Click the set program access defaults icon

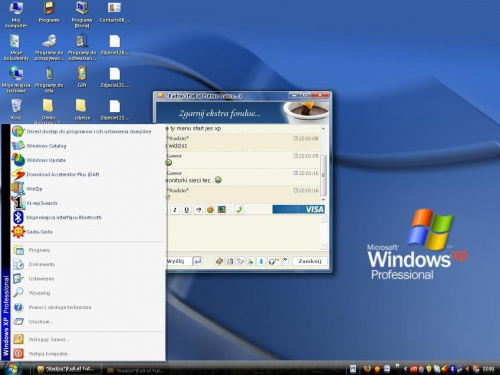pos(18,131)
